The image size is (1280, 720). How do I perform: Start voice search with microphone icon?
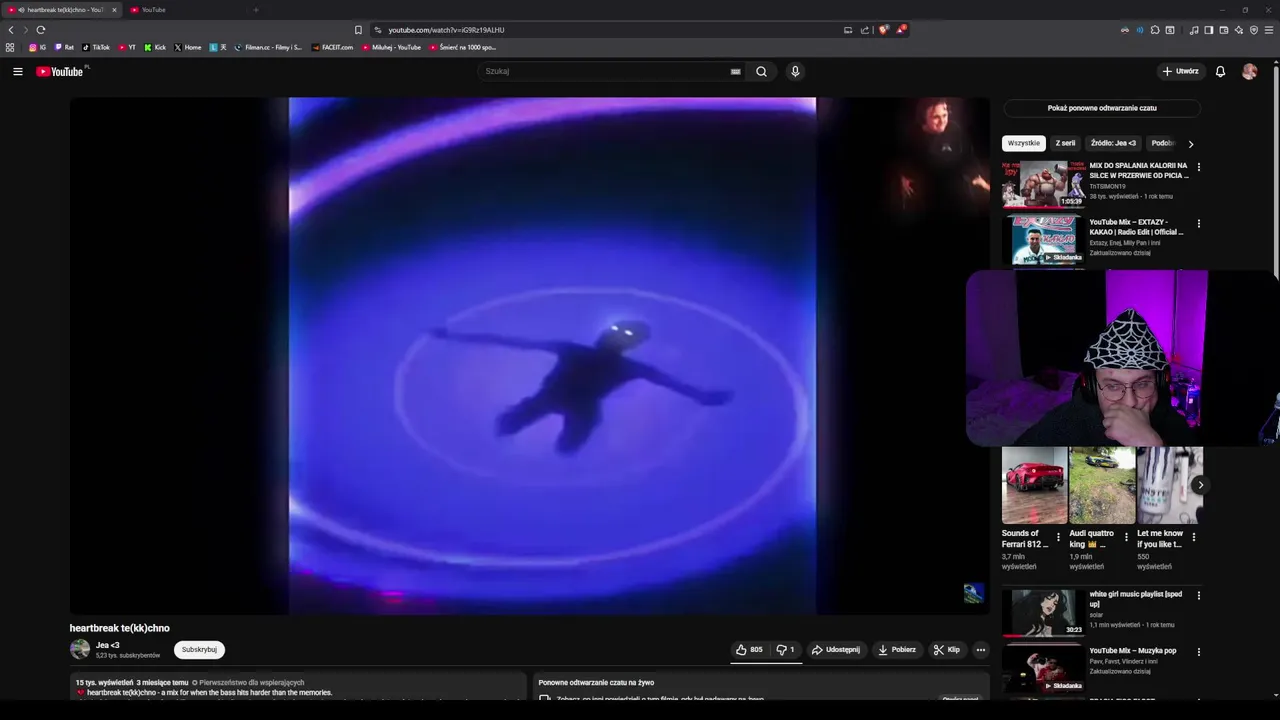pos(795,71)
